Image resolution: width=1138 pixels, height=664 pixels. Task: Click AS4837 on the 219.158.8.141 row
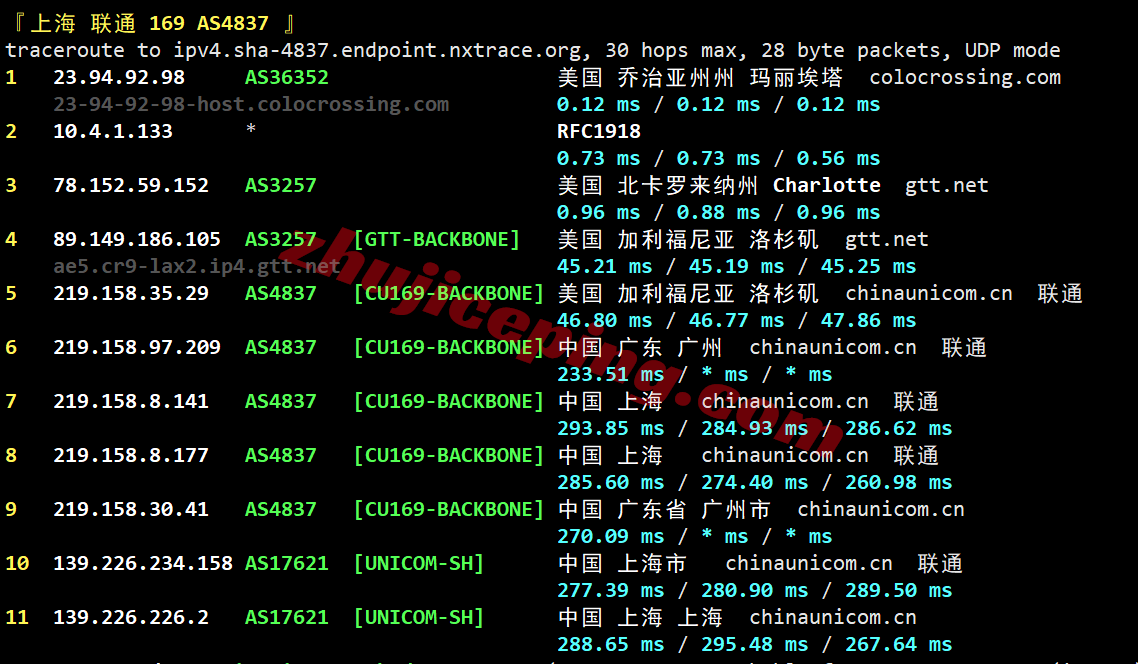click(281, 401)
